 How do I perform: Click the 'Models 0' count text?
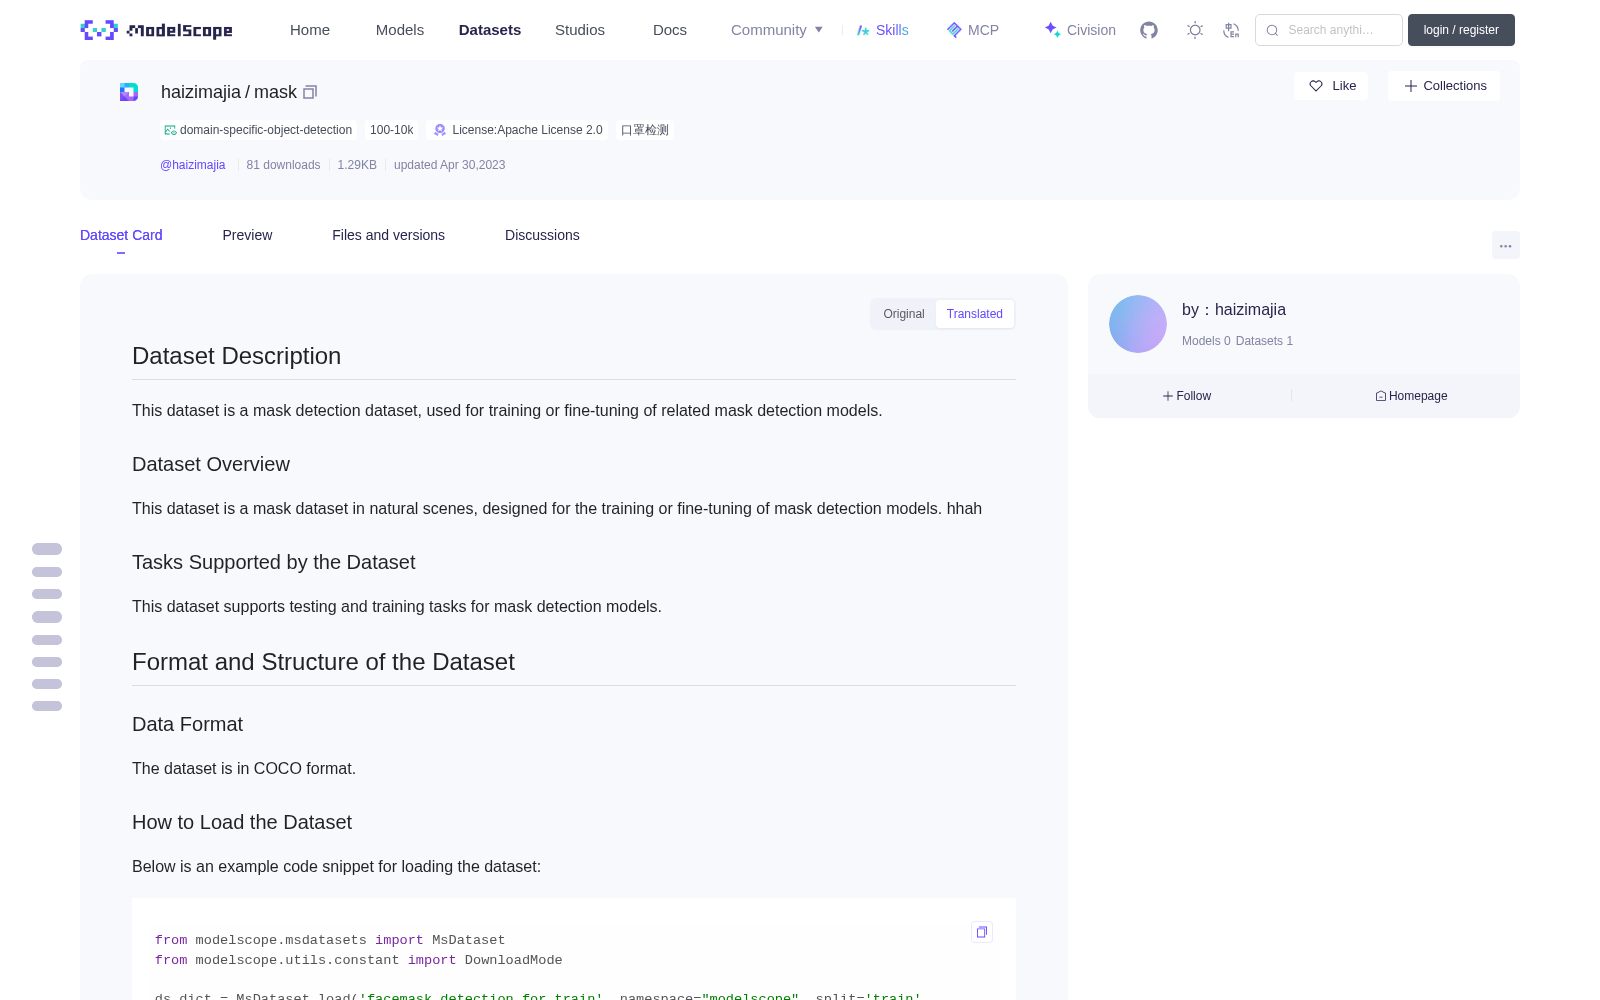[x=1206, y=341]
